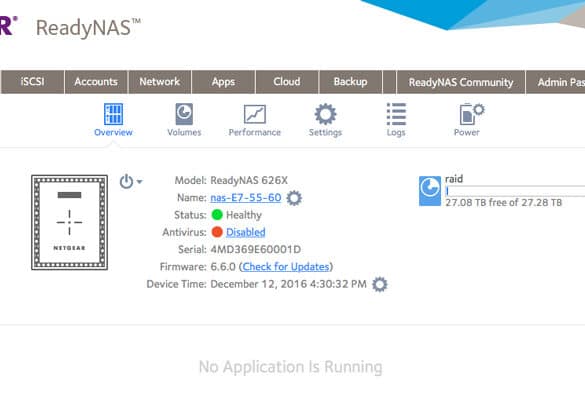Open the Logs list icon
Screen dimensions: 585x412
396,119
